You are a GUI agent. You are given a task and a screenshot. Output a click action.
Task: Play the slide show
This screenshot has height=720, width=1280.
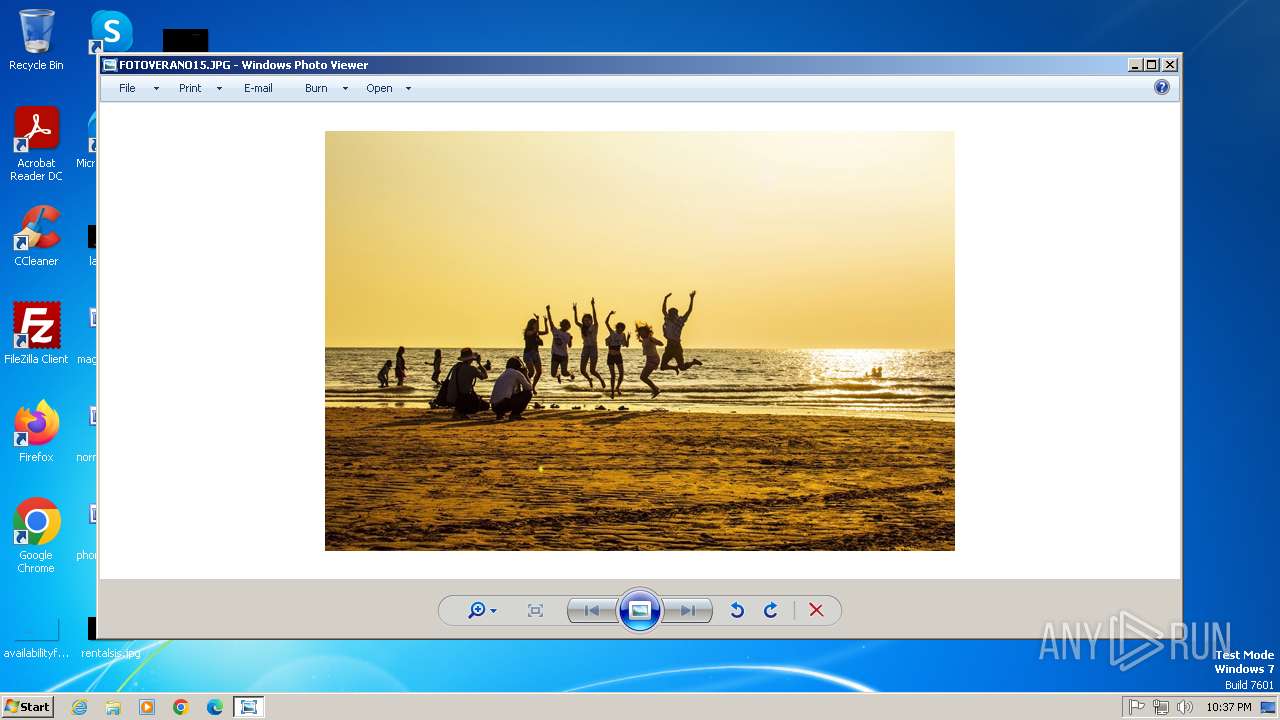pos(640,610)
